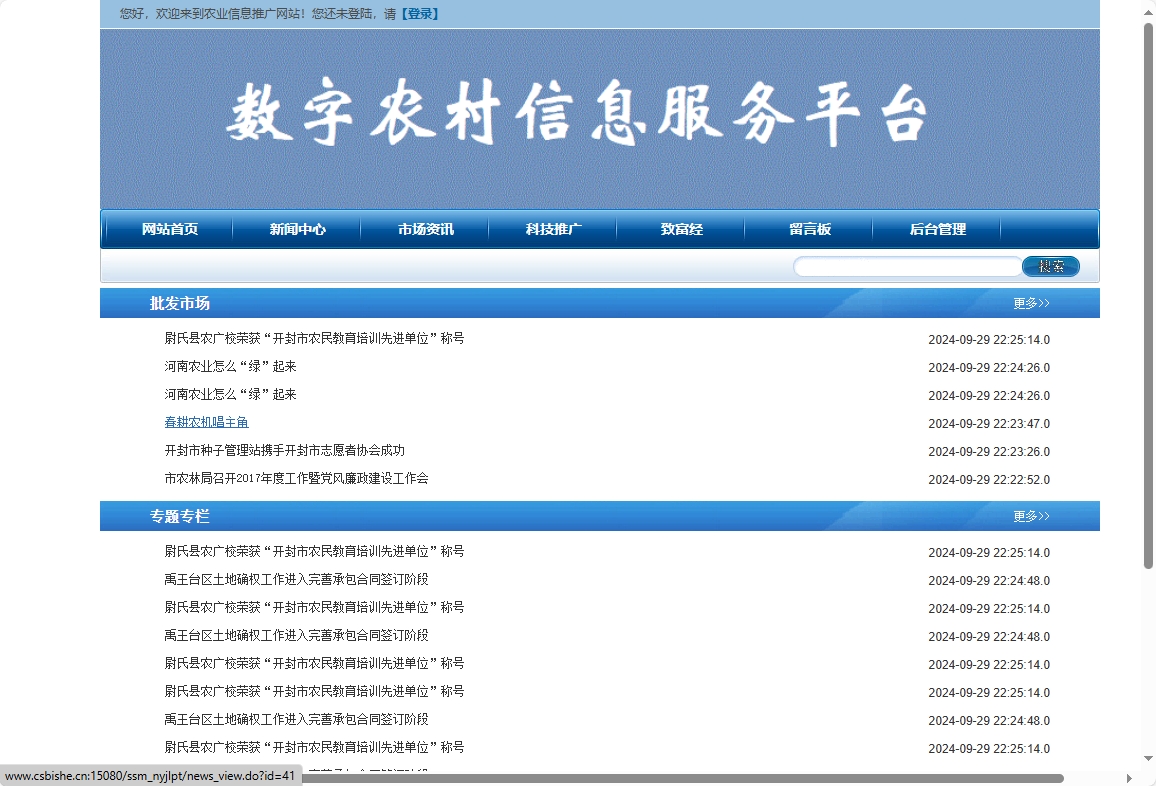Open the 更多>> link for 专题专栏
Image resolution: width=1156 pixels, height=786 pixels.
(1032, 516)
